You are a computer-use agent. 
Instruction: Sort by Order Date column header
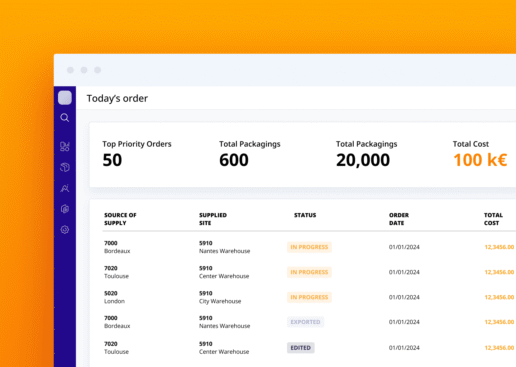(399, 219)
